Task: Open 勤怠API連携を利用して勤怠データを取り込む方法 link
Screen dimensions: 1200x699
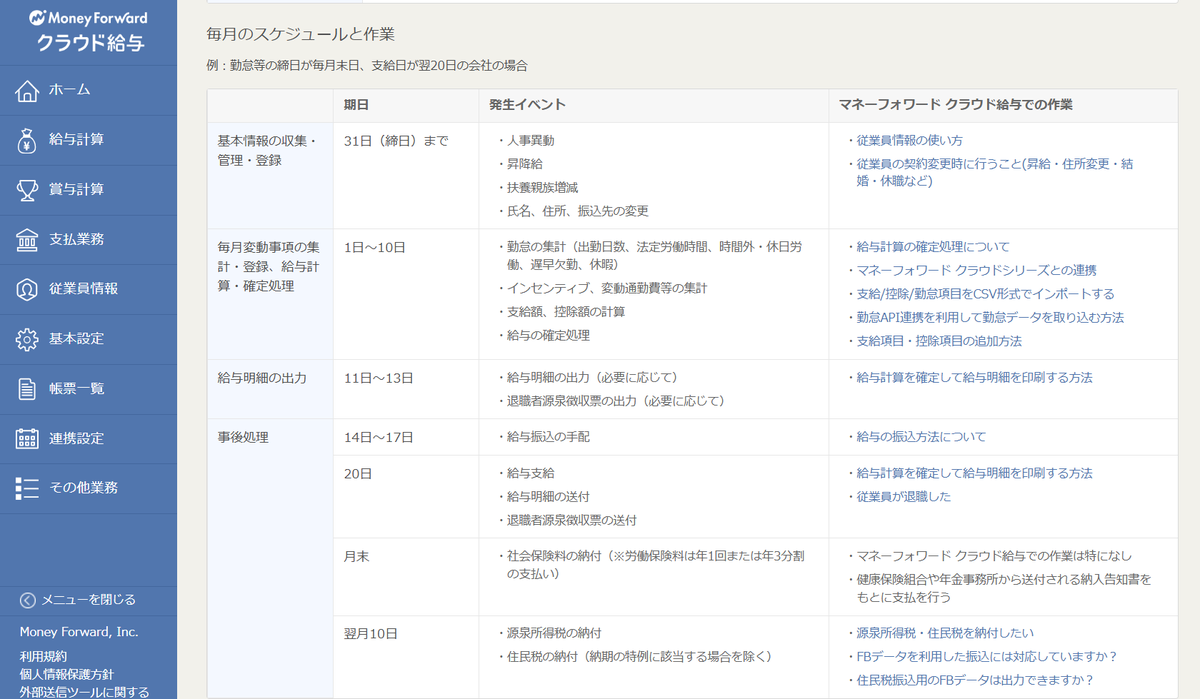Action: click(990, 318)
